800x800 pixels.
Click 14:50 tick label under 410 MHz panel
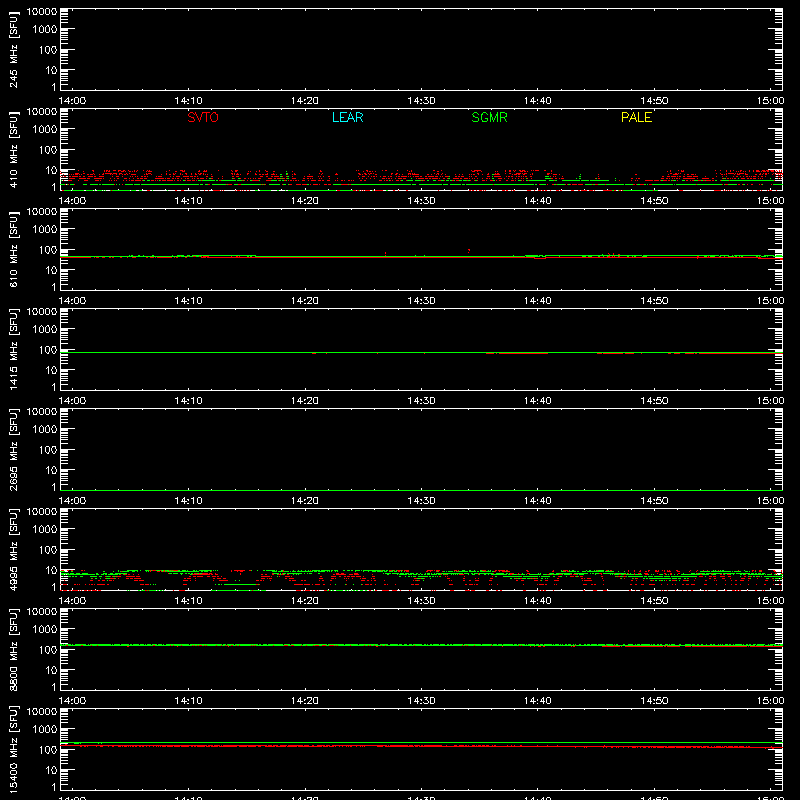coord(654,201)
